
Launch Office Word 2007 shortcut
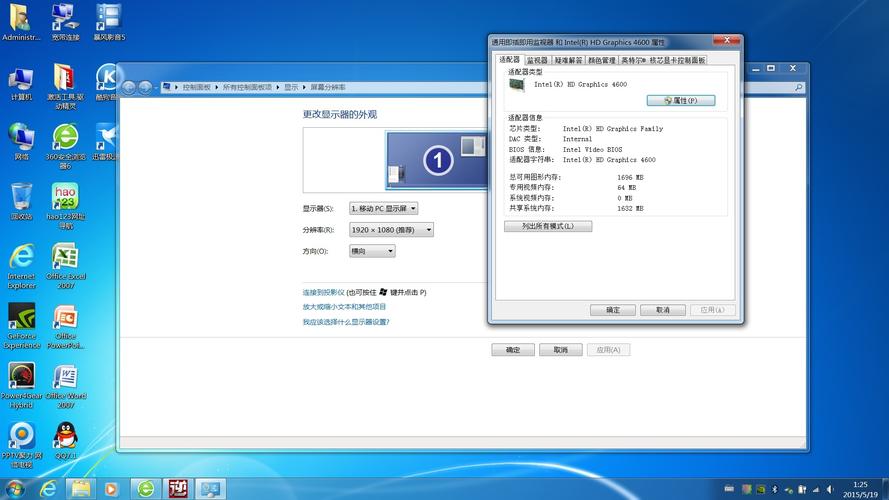point(65,385)
